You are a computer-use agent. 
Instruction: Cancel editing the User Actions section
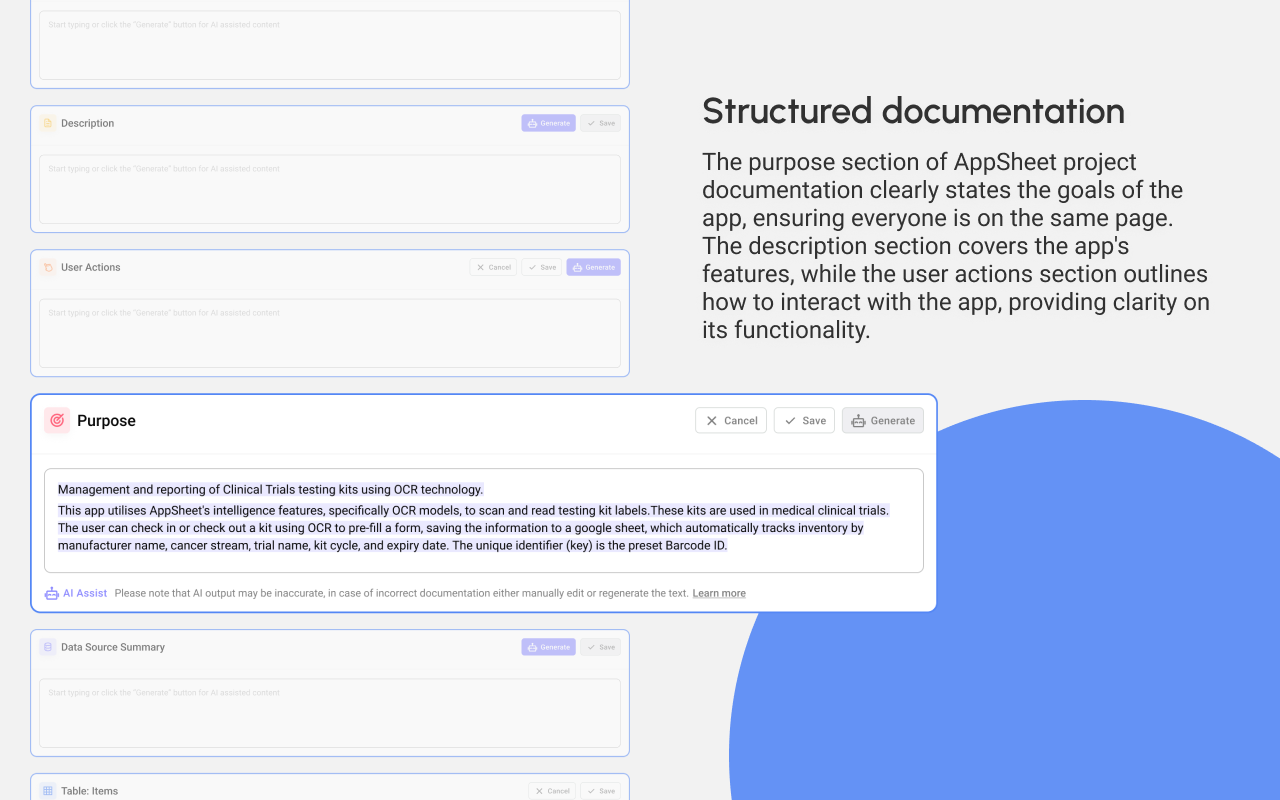tap(493, 267)
